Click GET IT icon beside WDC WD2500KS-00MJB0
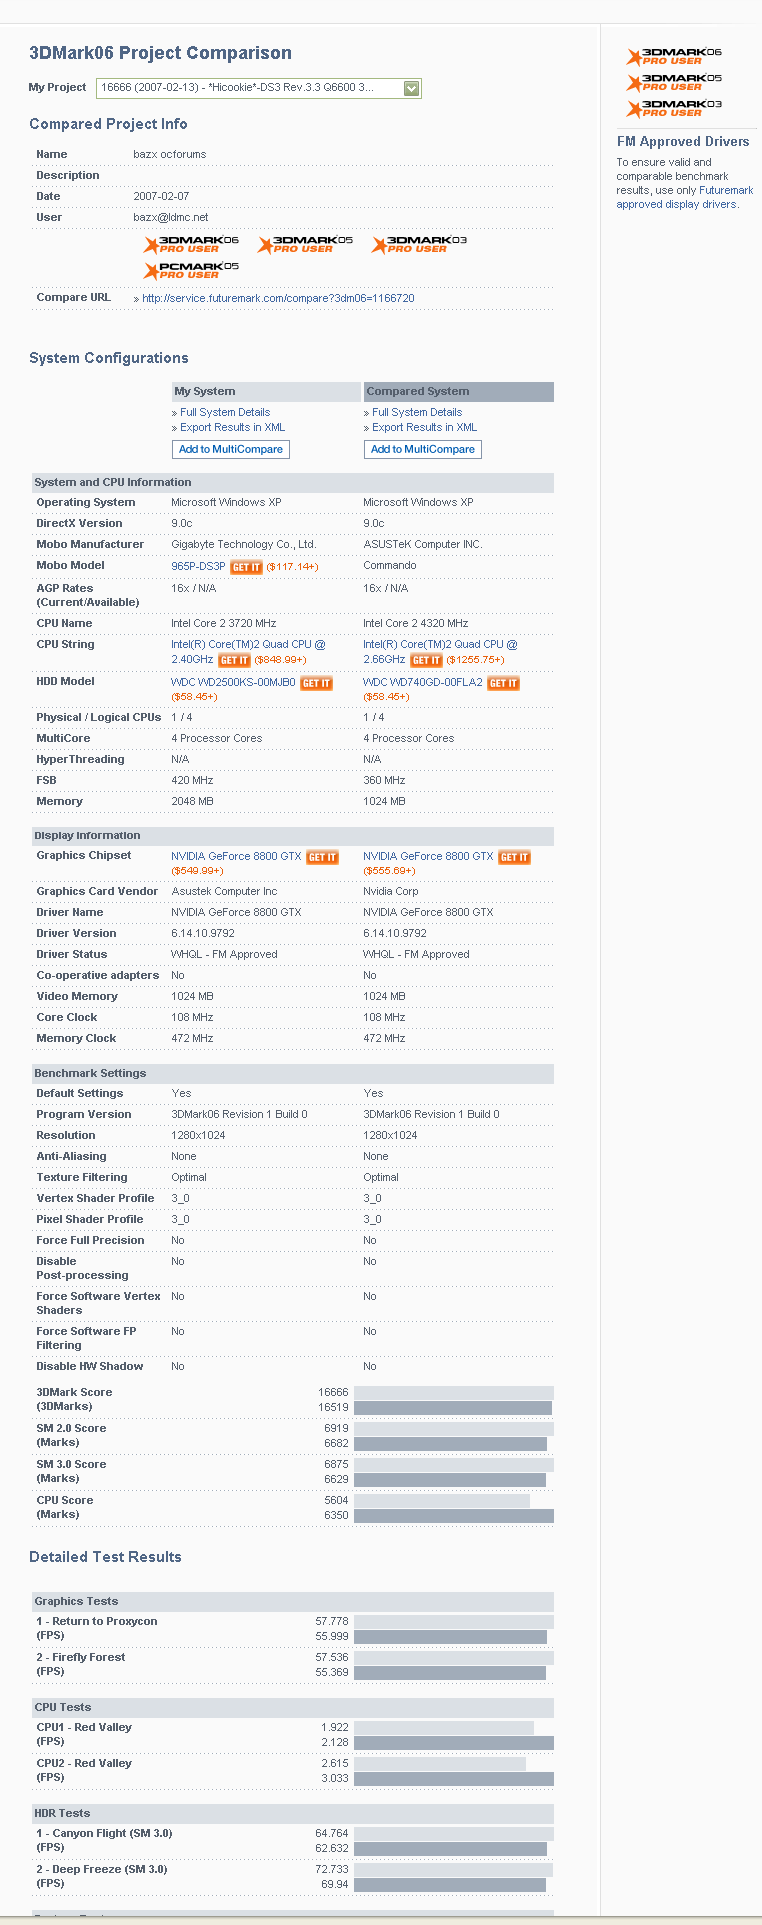 [316, 683]
